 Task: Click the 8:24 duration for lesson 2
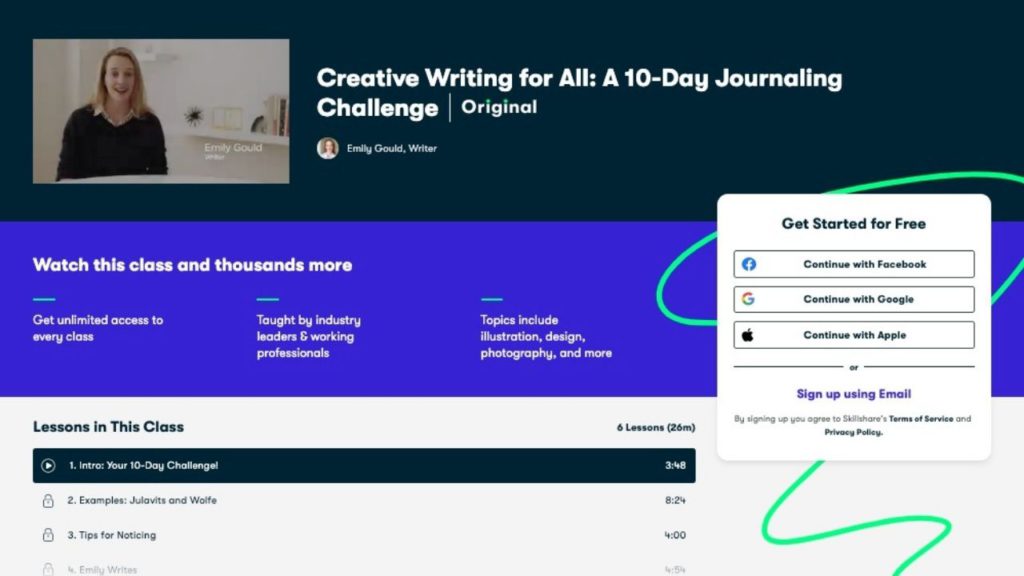(x=675, y=500)
